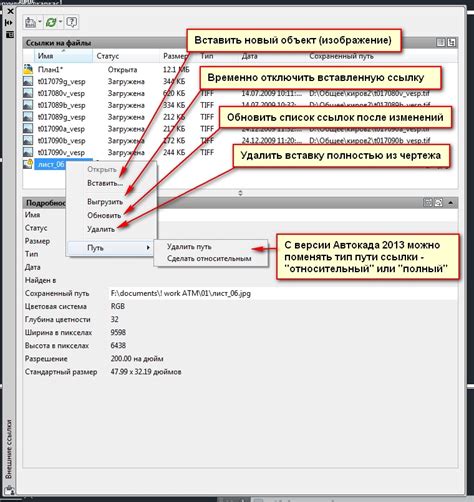Open dropdown arrow next to Refresh icon
The image size is (474, 502).
tap(60, 22)
